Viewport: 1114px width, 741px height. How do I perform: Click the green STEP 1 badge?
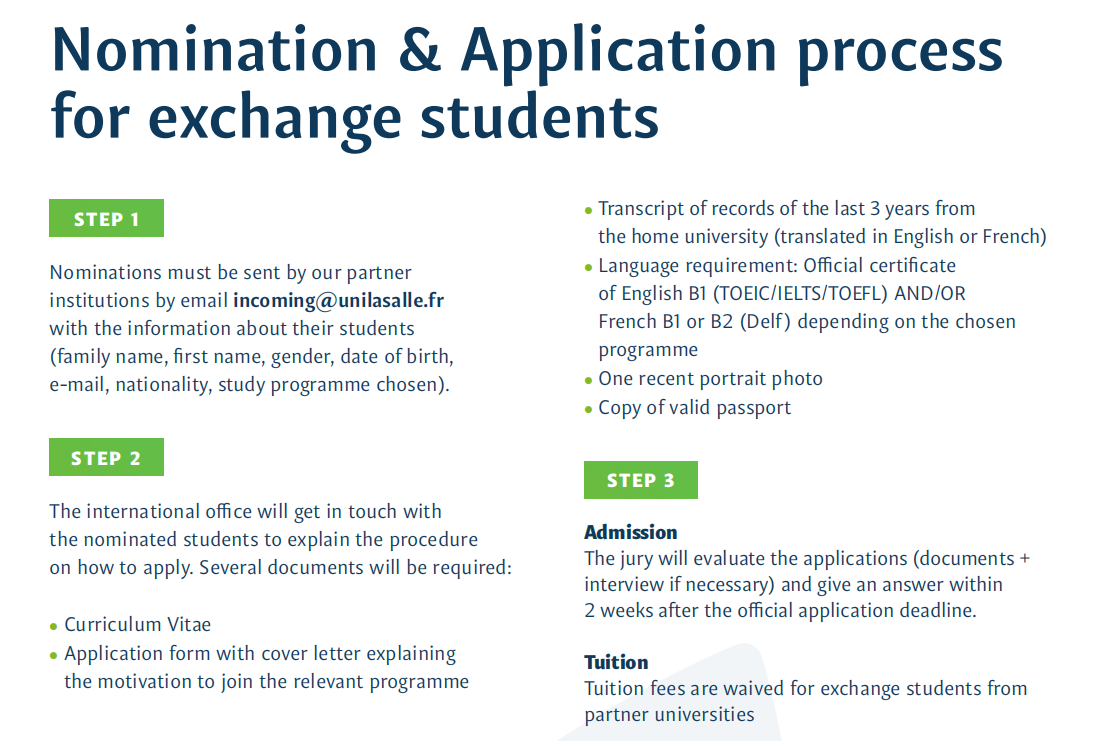[106, 219]
